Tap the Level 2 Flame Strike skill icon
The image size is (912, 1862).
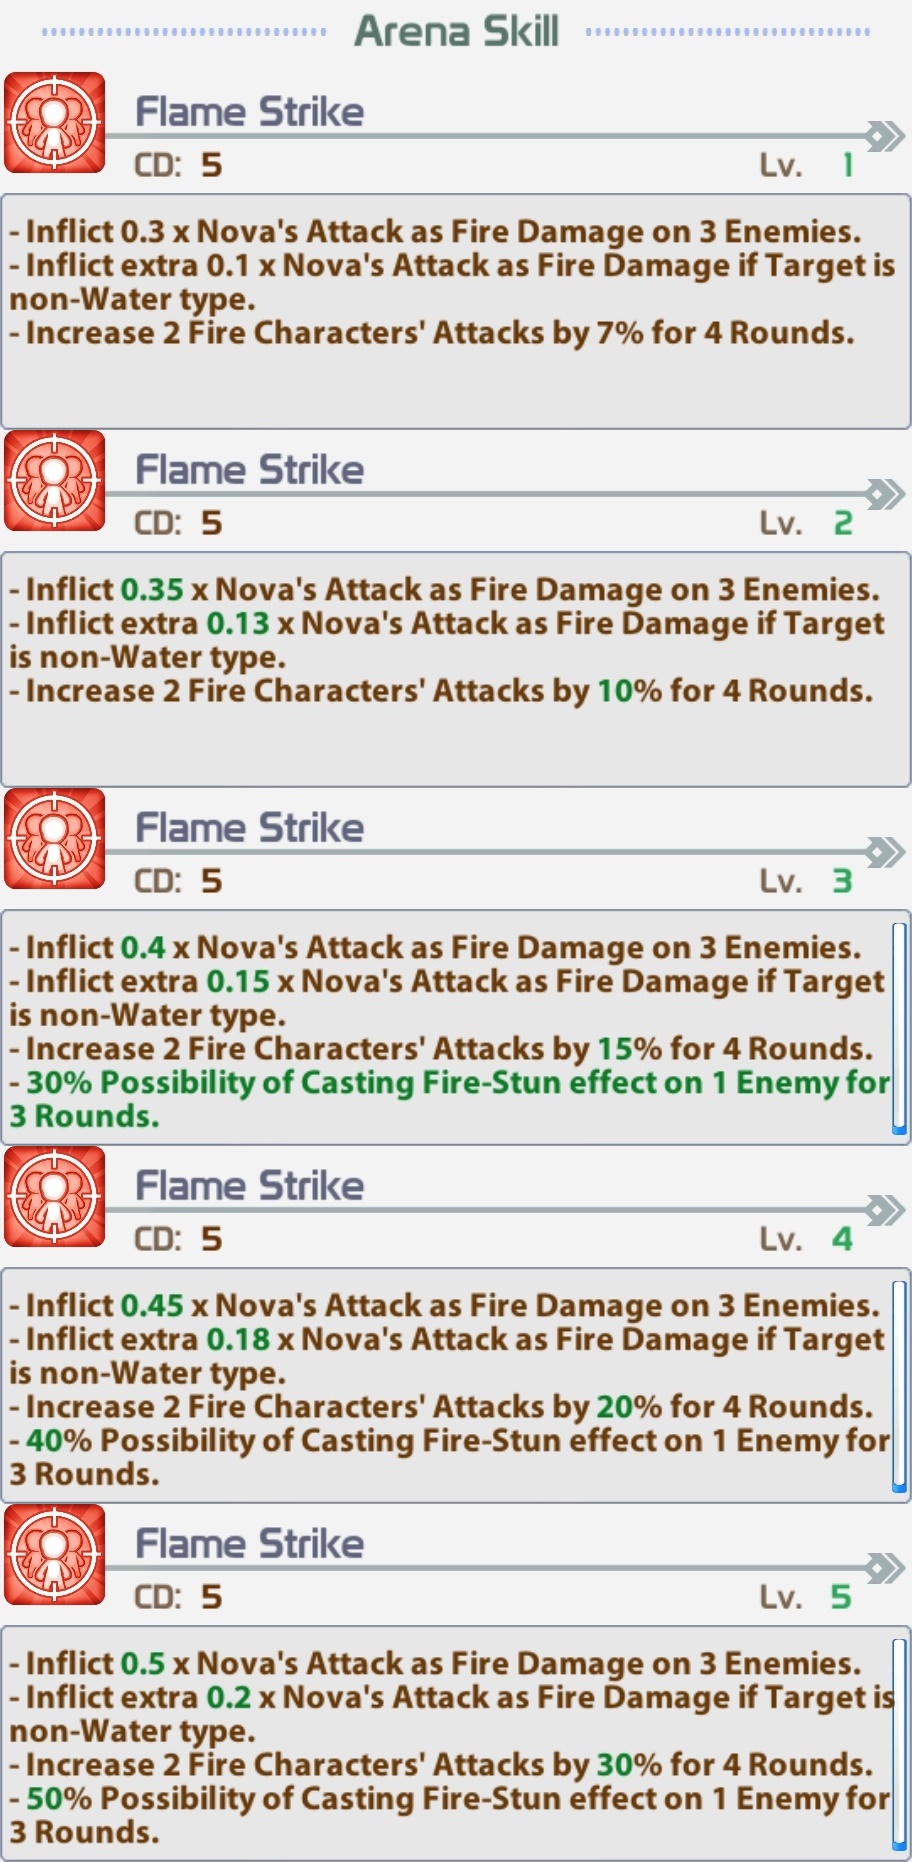pos(55,480)
